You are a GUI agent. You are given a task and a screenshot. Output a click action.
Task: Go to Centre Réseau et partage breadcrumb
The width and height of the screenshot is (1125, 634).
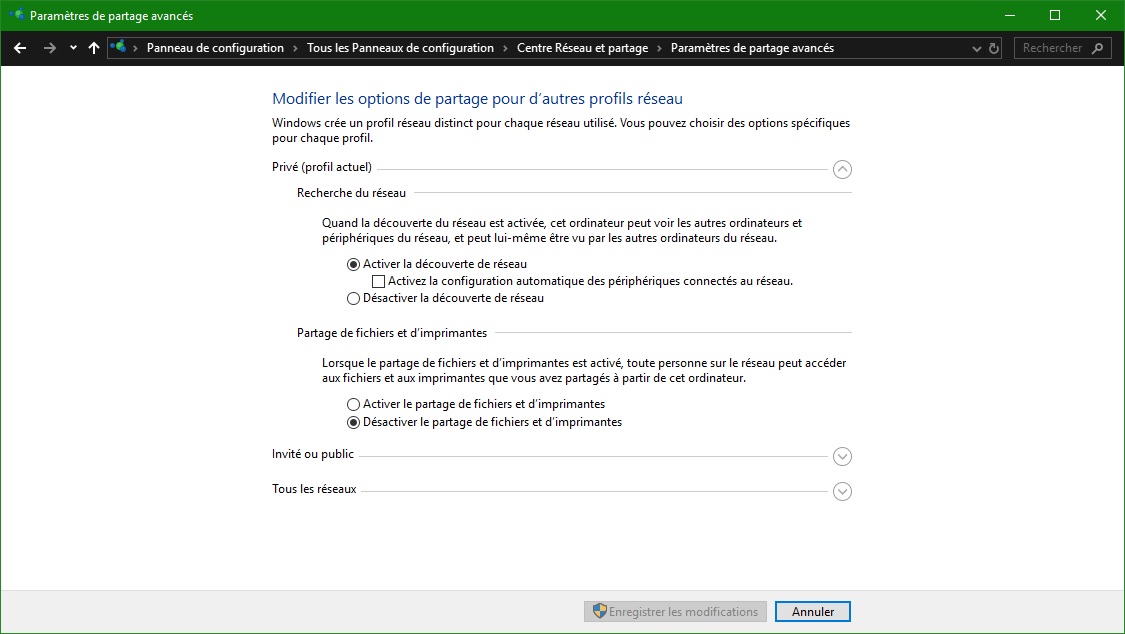pyautogui.click(x=583, y=48)
